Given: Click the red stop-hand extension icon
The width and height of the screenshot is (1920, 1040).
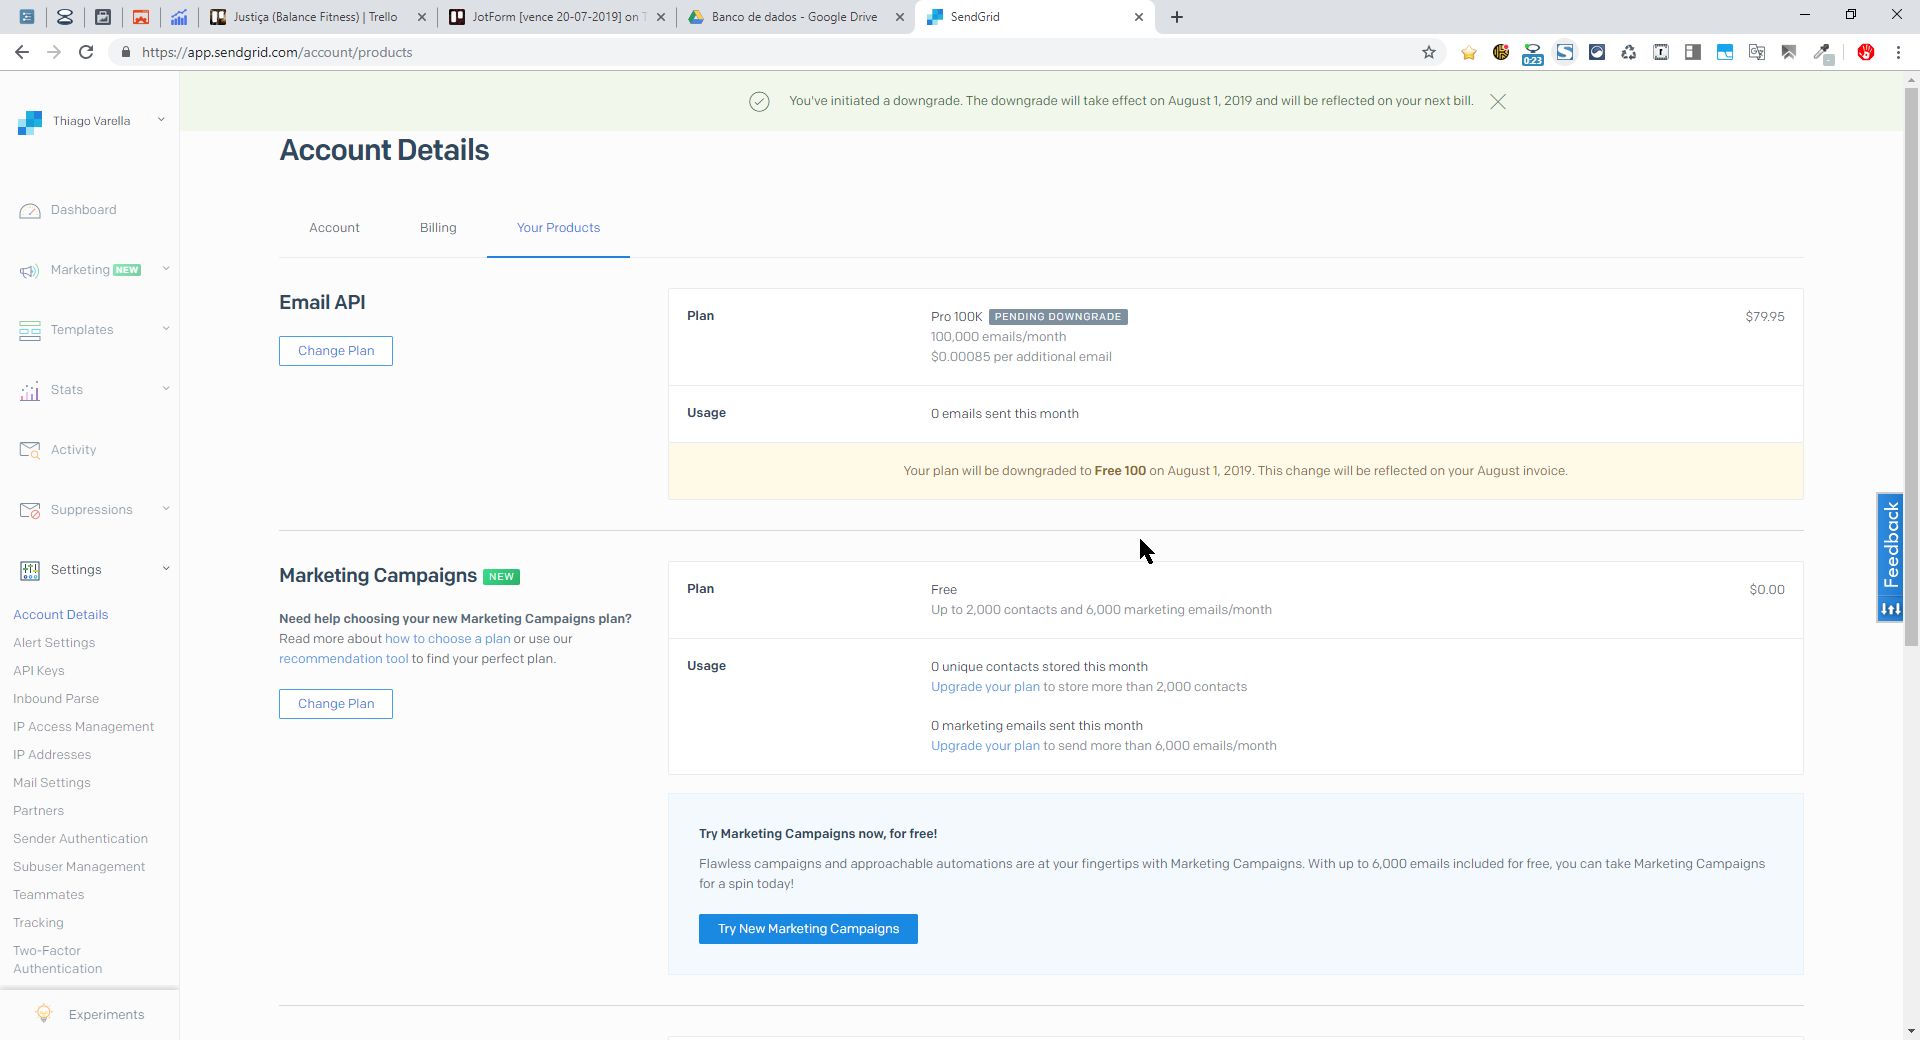Looking at the screenshot, I should coord(1865,52).
